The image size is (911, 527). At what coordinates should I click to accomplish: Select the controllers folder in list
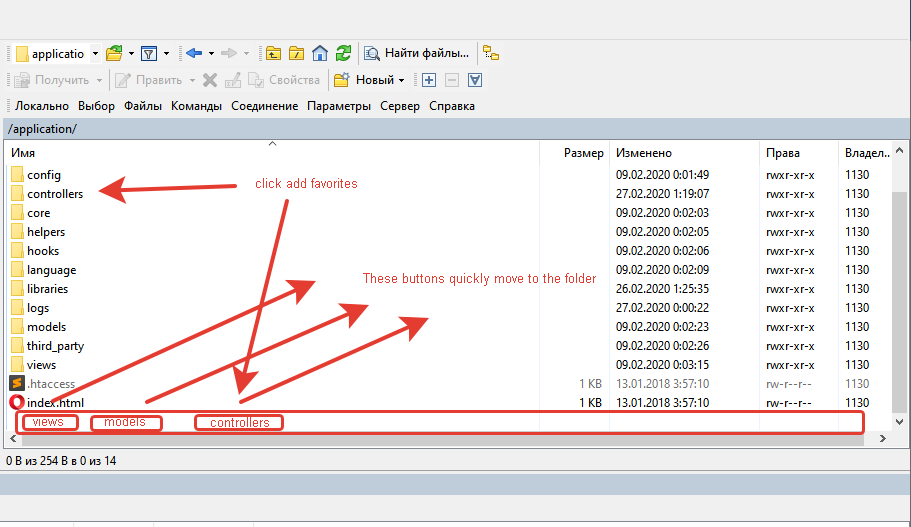55,194
